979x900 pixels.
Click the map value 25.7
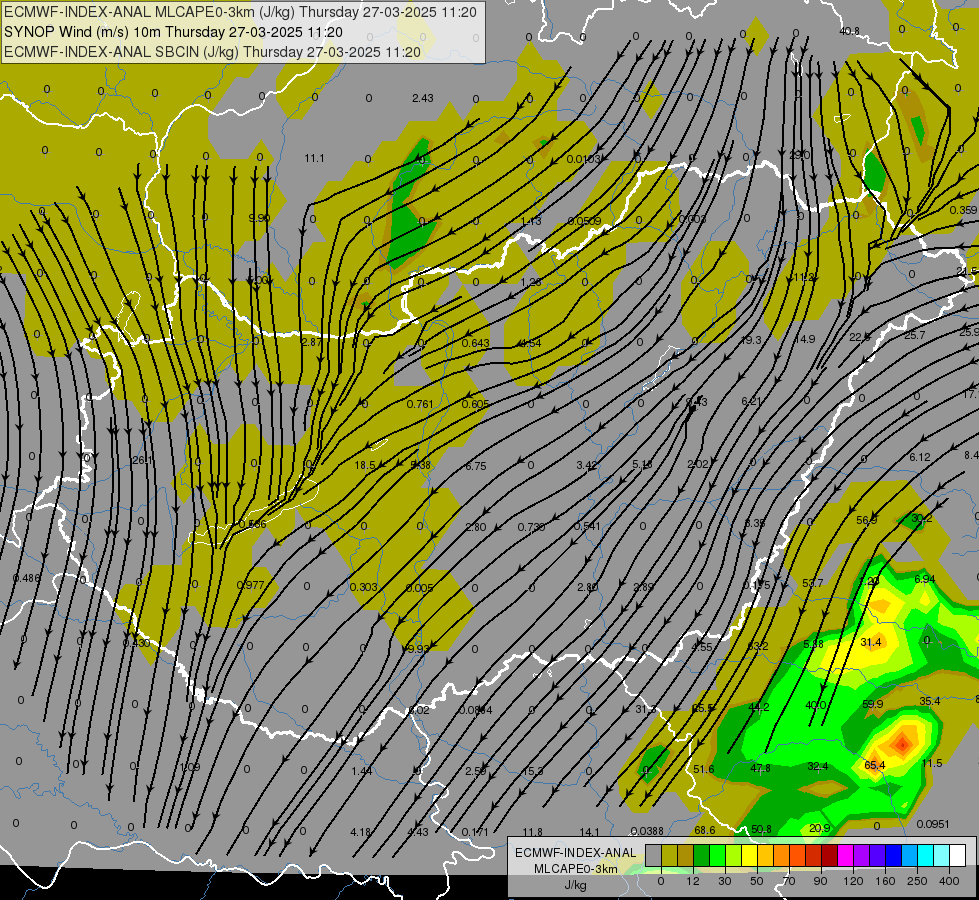pyautogui.click(x=915, y=335)
